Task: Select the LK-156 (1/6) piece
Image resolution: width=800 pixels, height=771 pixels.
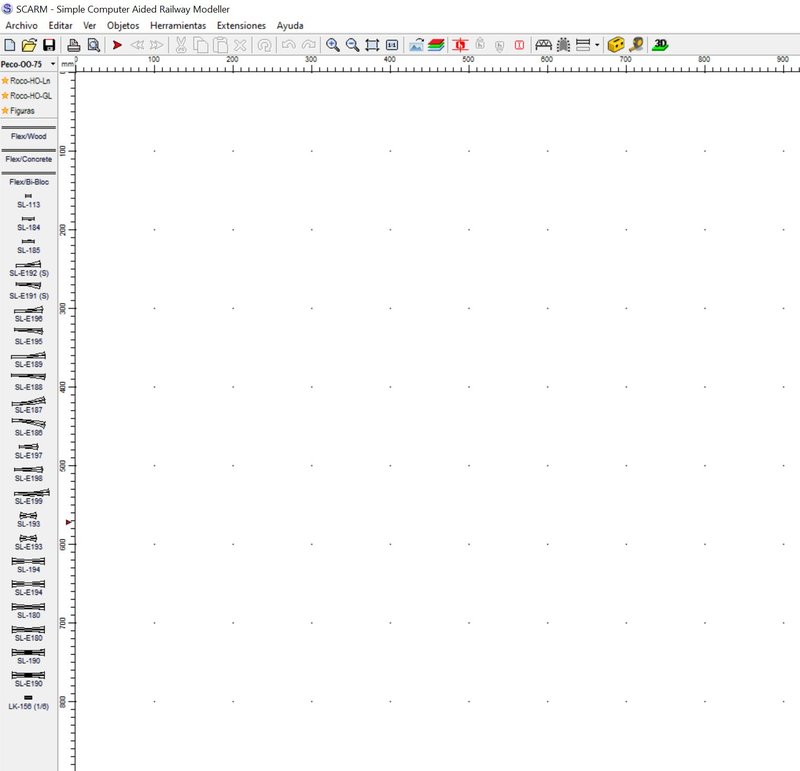Action: 29,702
